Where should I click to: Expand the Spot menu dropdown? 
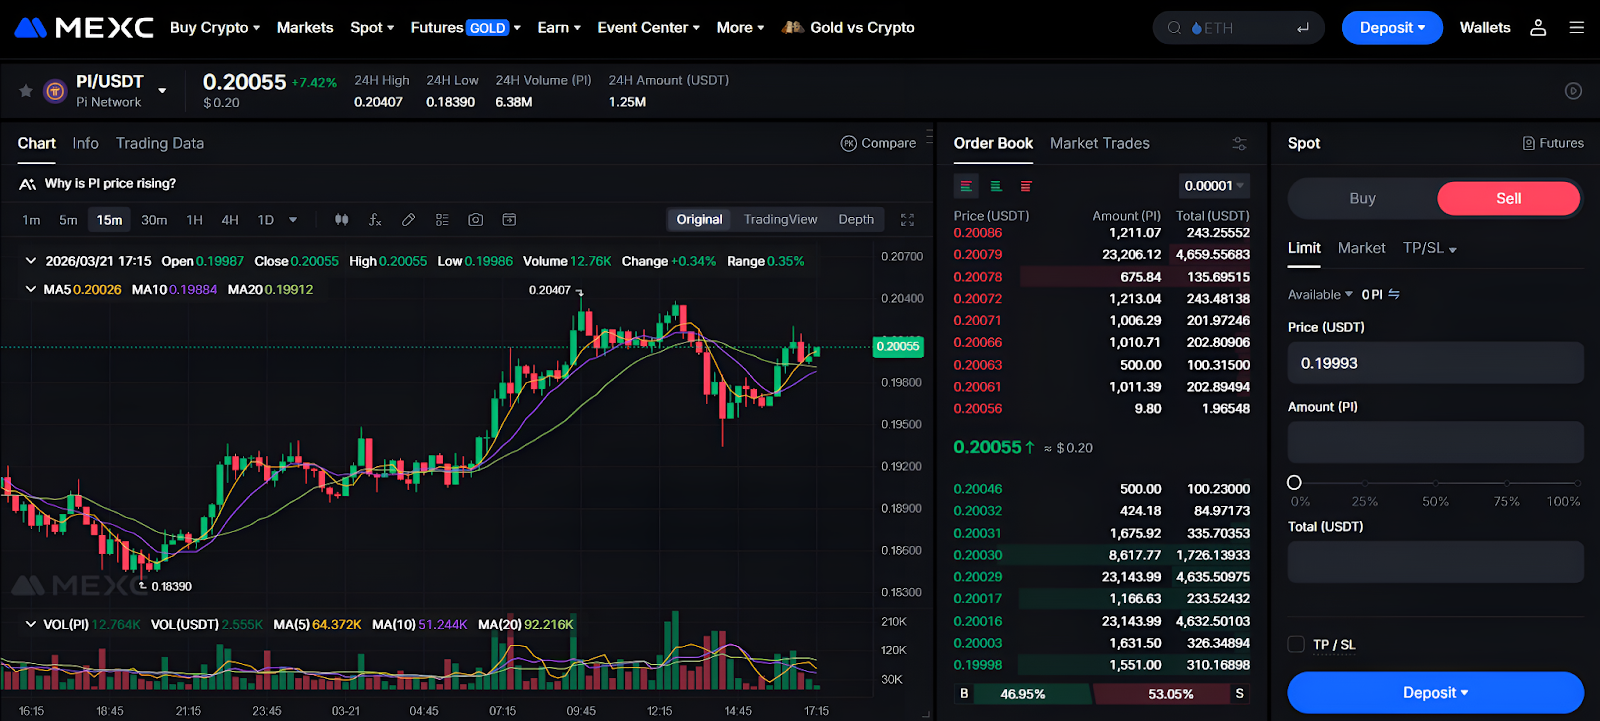(372, 27)
